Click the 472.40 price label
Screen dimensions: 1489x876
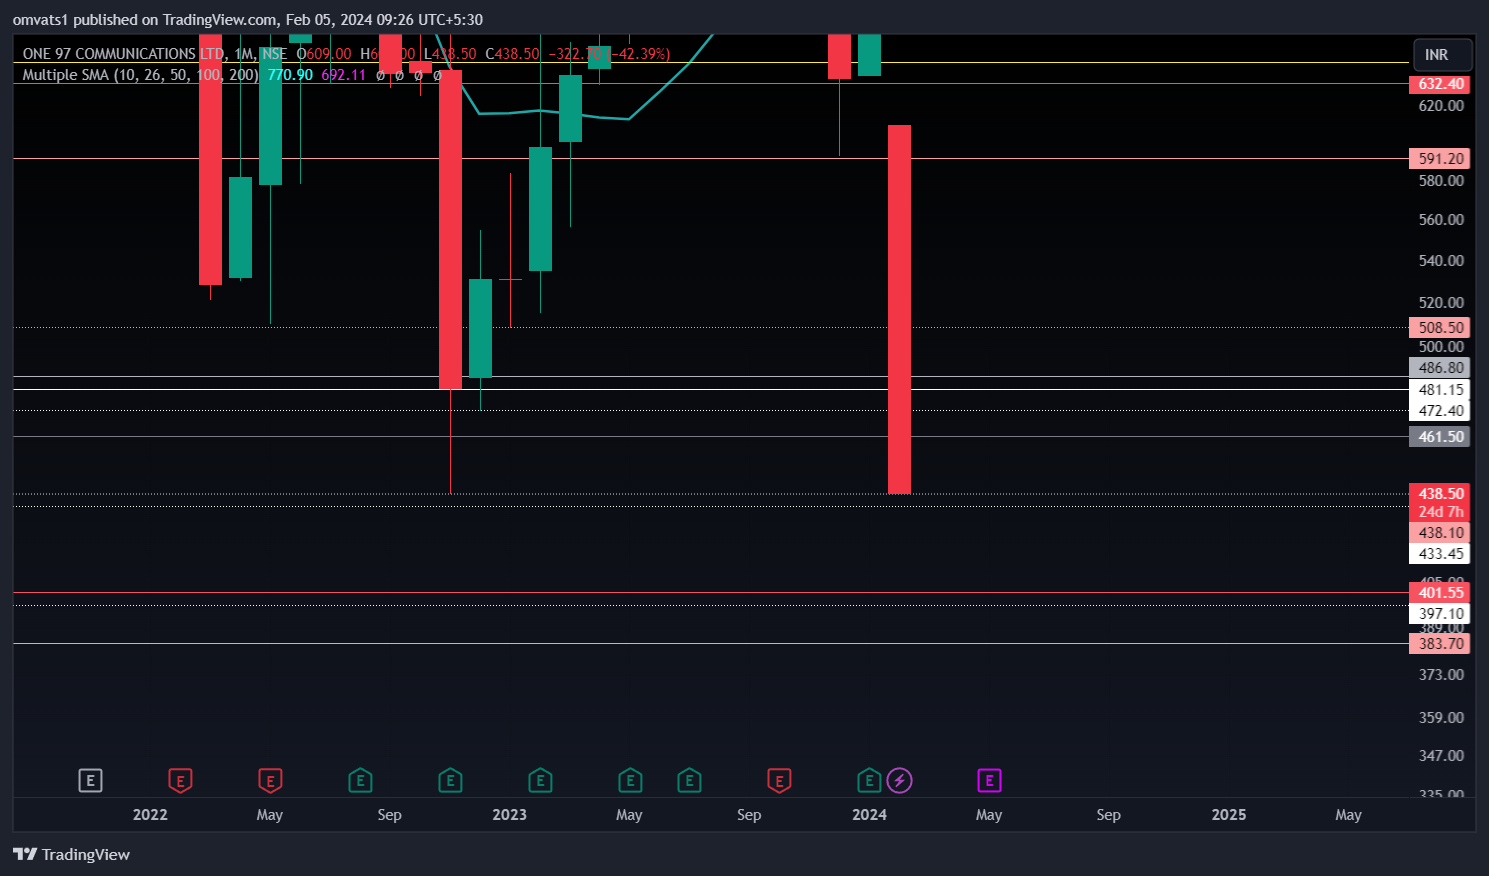click(1440, 411)
